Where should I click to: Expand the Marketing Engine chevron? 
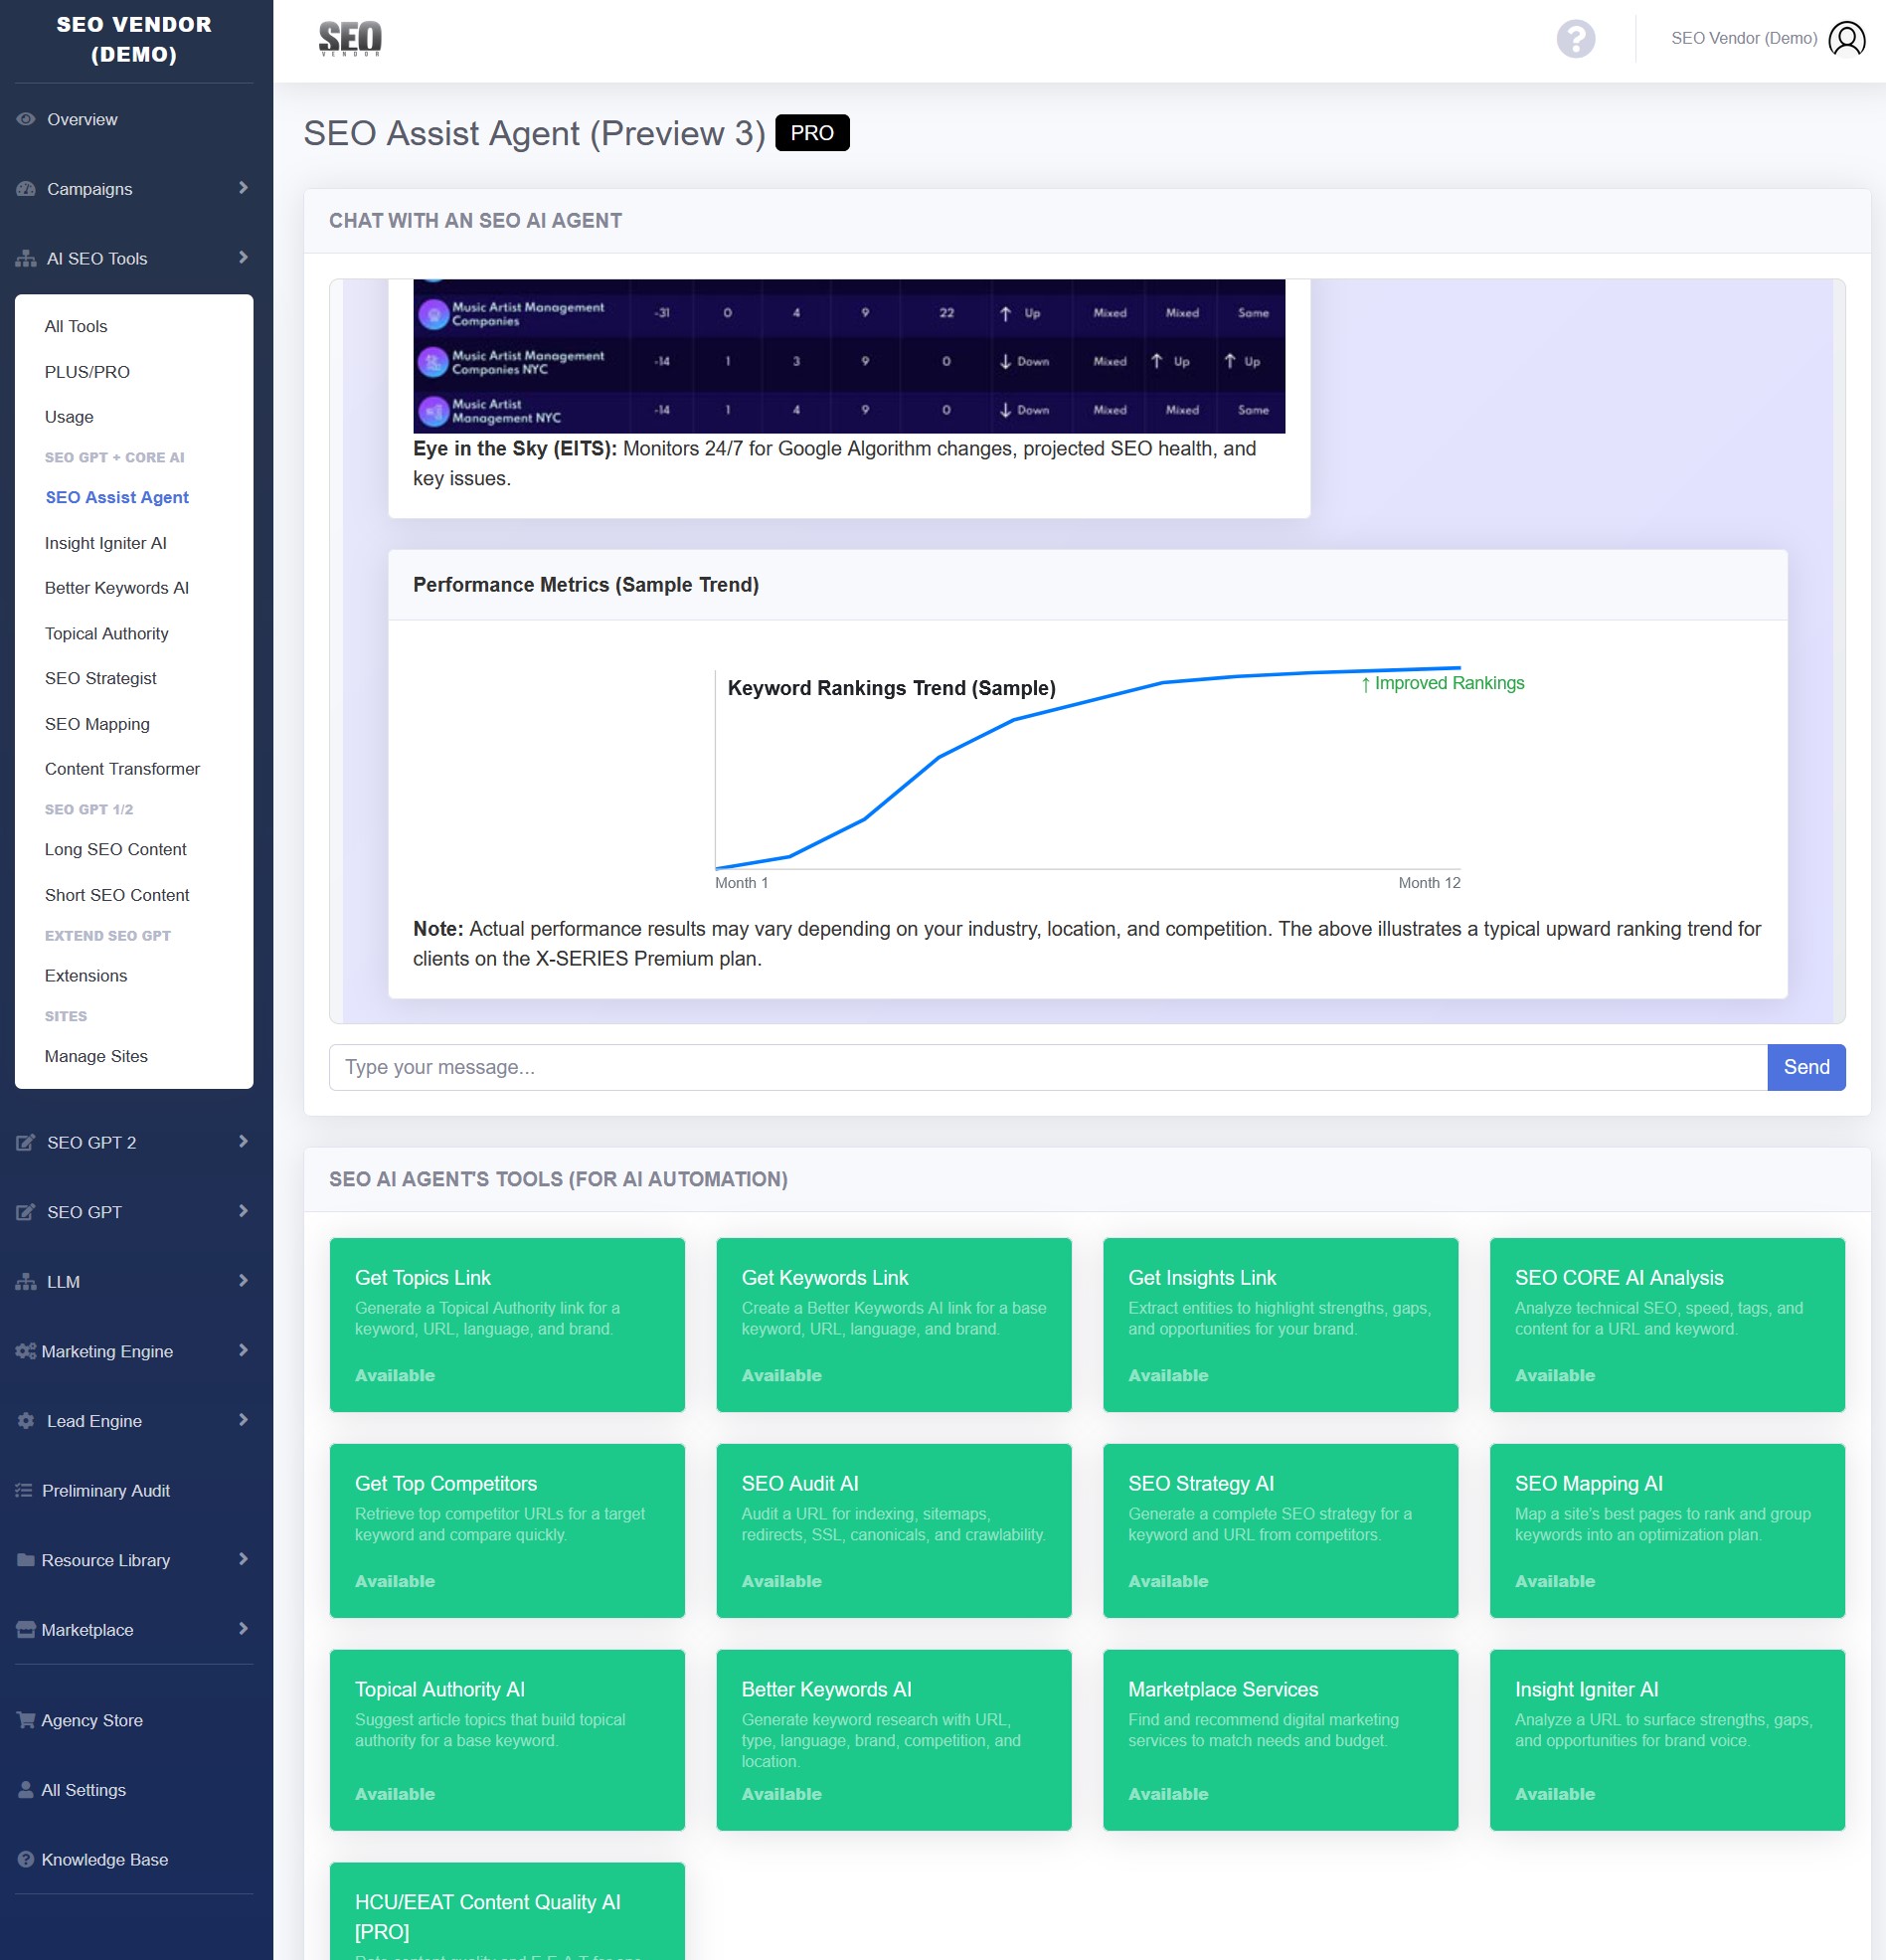tap(243, 1351)
